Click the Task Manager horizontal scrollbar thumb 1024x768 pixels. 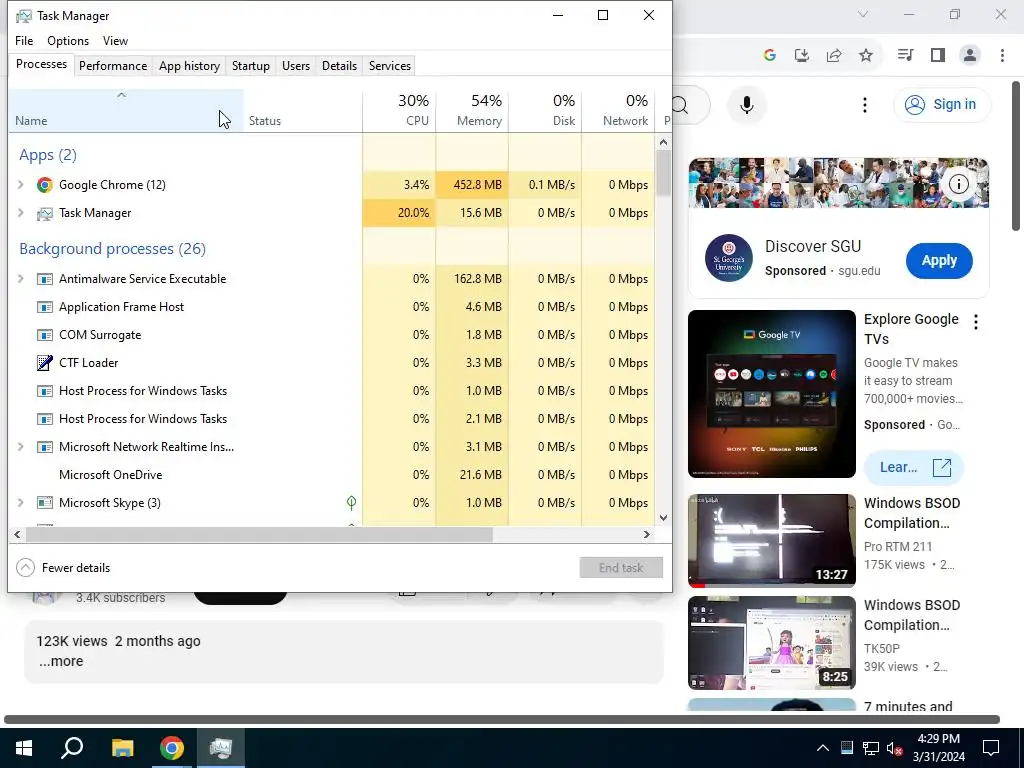[x=259, y=534]
